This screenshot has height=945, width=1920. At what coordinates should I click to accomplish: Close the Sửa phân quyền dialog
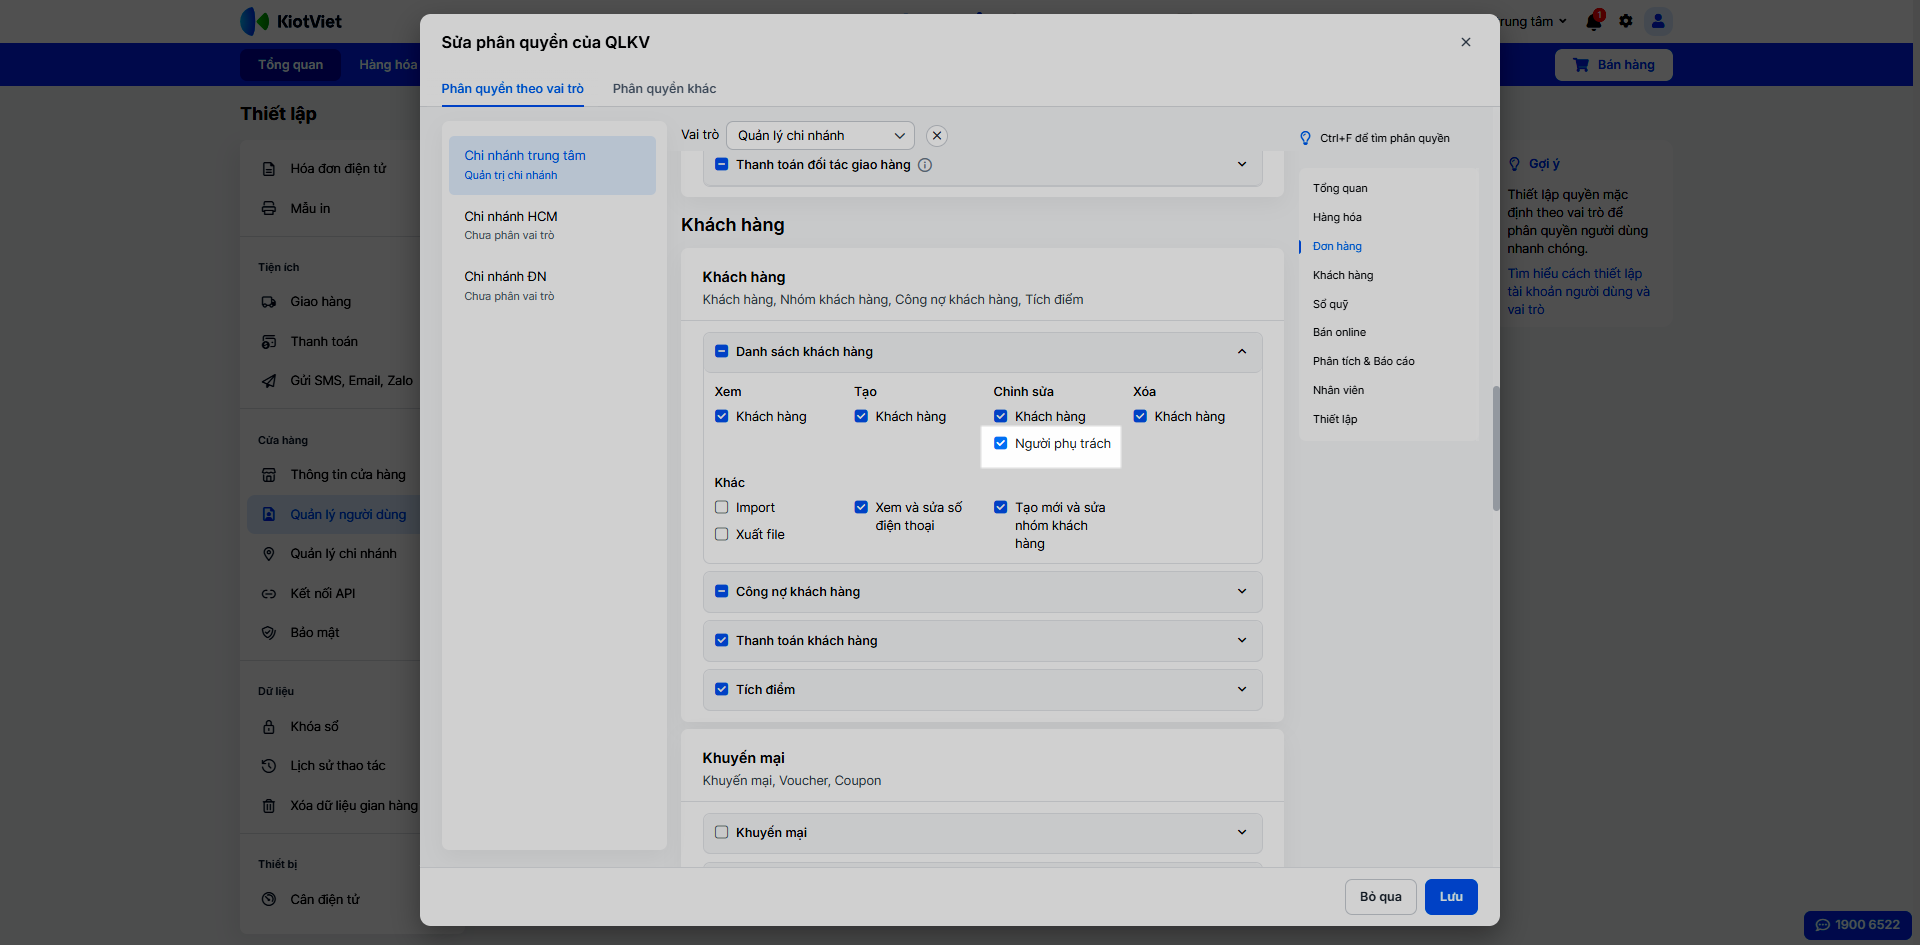pyautogui.click(x=1466, y=42)
